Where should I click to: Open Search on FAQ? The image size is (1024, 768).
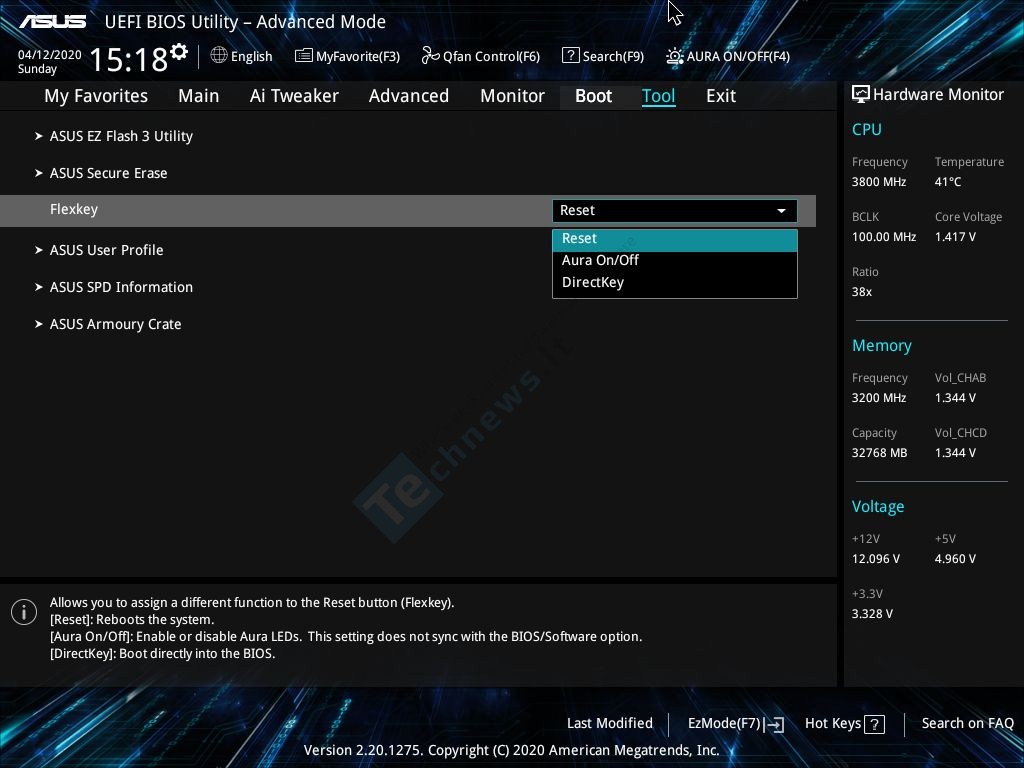pyautogui.click(x=967, y=723)
